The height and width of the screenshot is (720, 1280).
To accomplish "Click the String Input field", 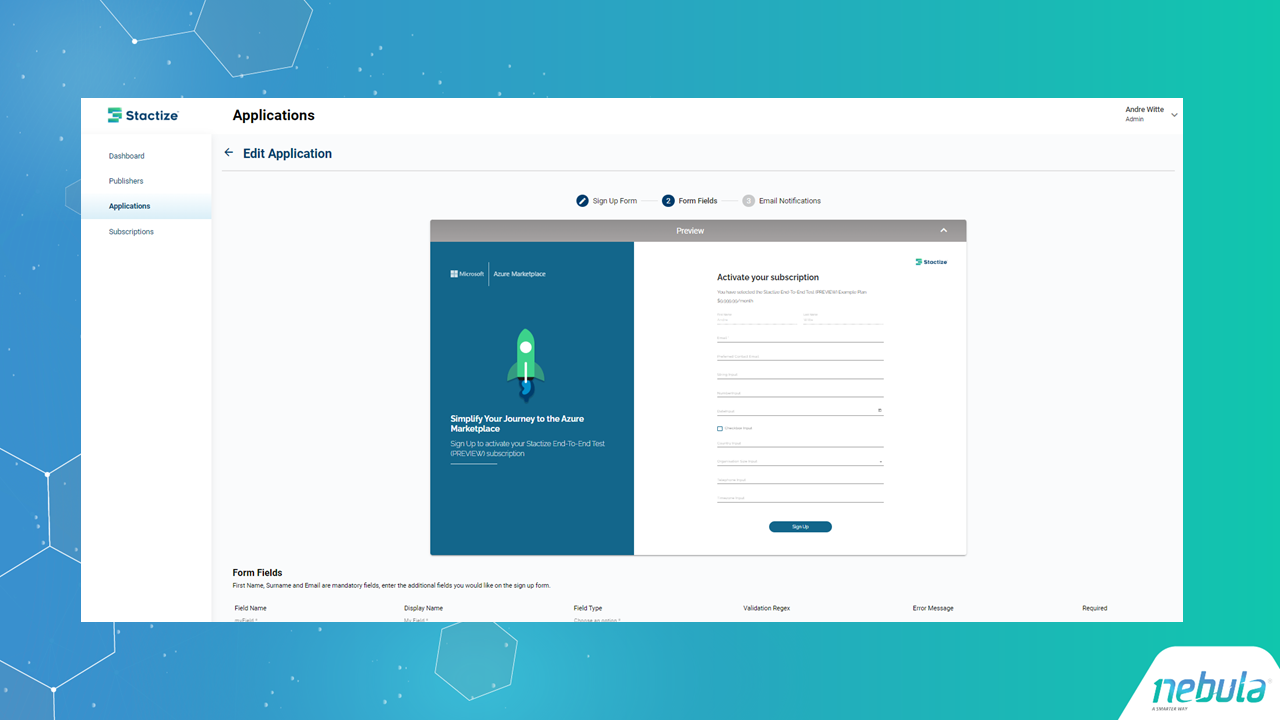I will [800, 374].
